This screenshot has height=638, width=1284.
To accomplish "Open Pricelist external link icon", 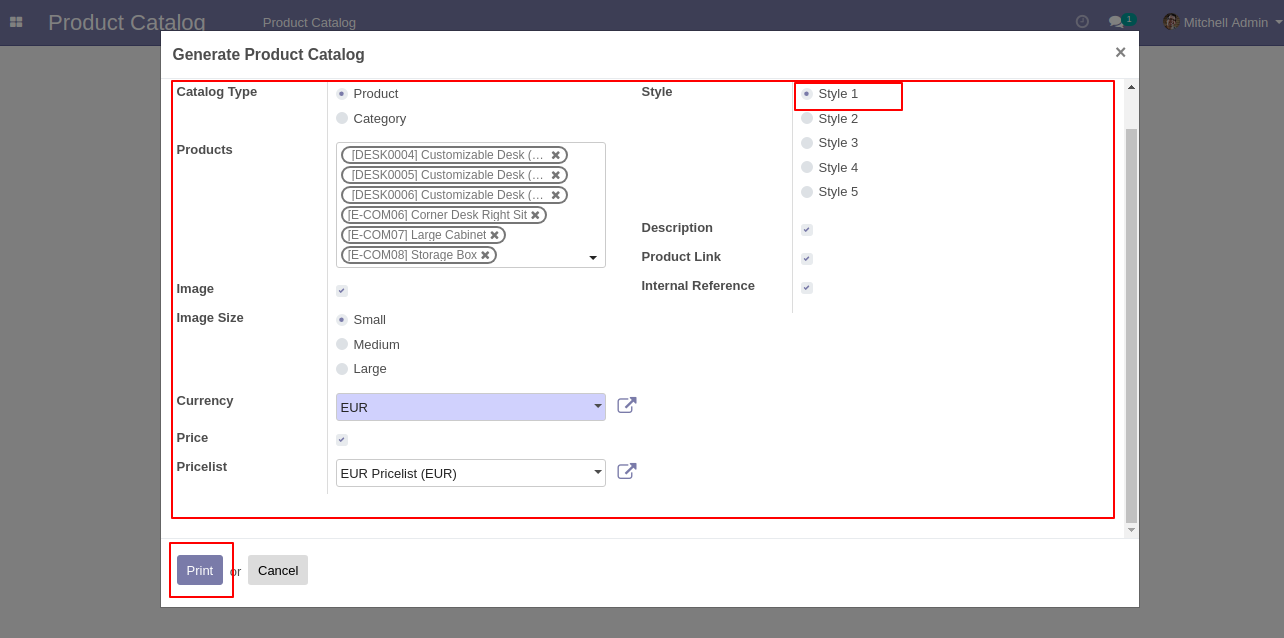I will [x=627, y=472].
